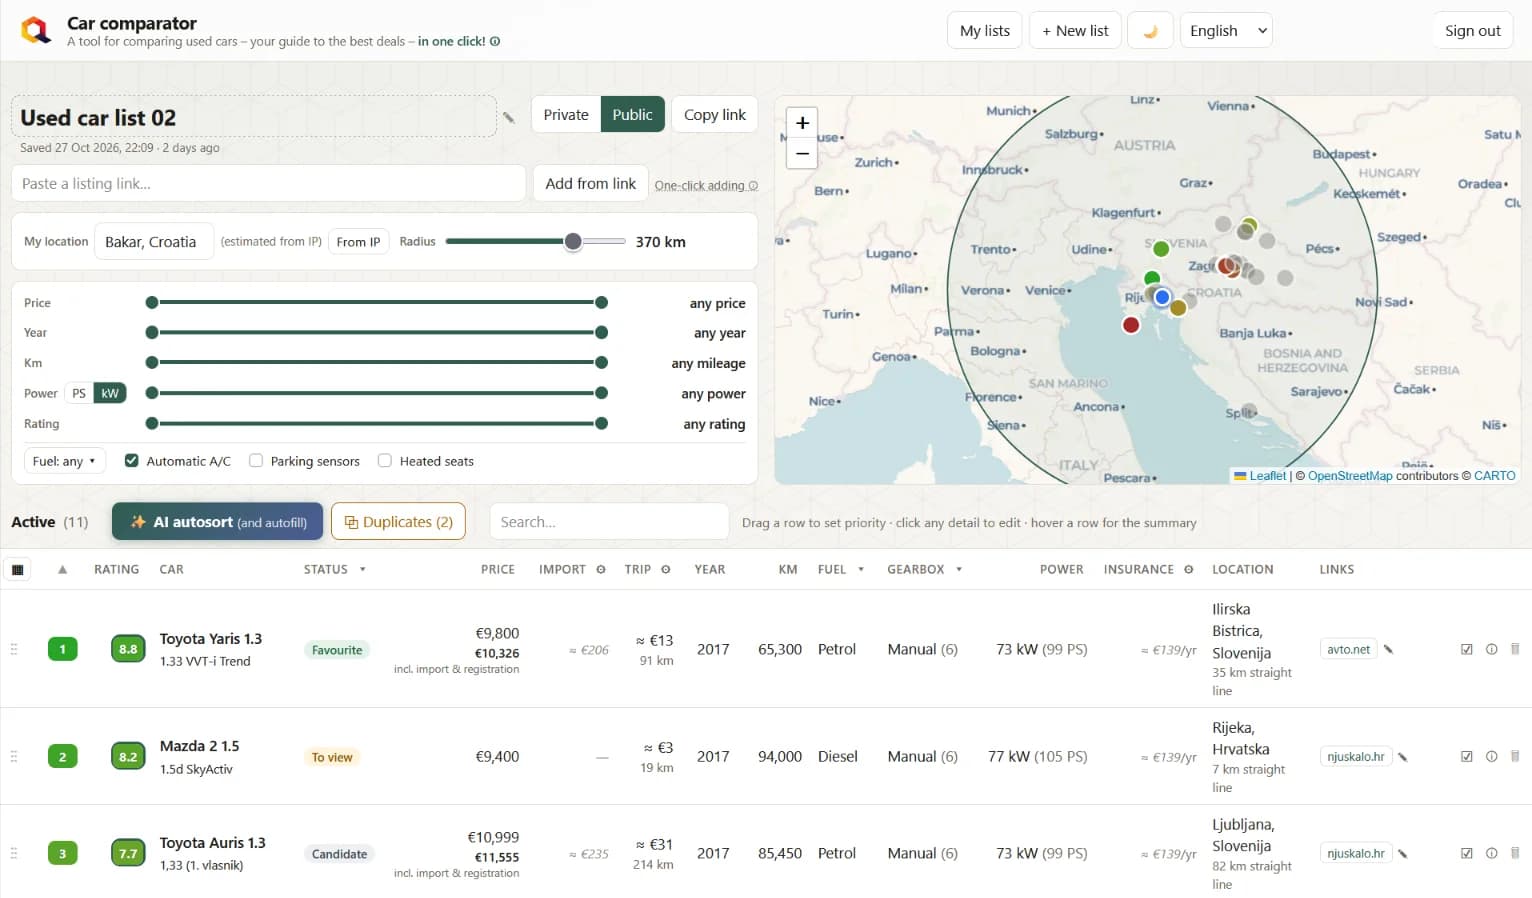The width and height of the screenshot is (1532, 898).
Task: Open the Status column filter dropdown
Action: coord(363,570)
